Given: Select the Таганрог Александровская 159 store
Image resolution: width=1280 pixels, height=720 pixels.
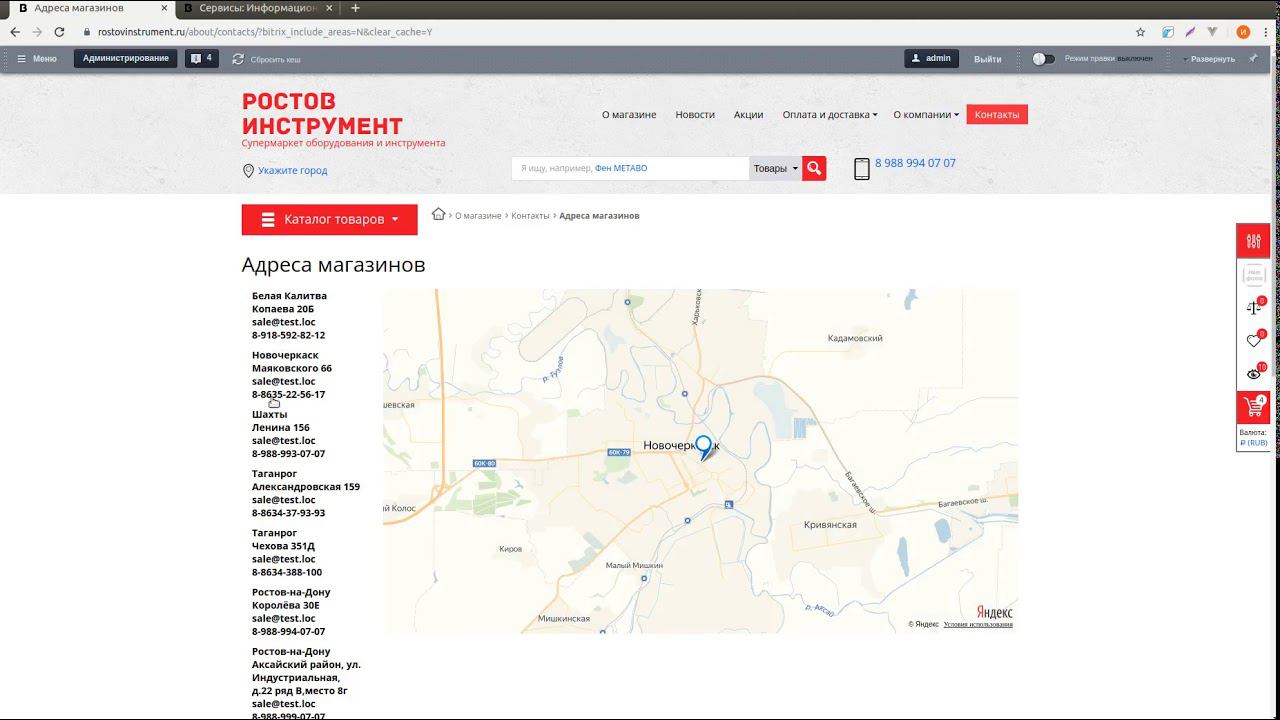Looking at the screenshot, I should 306,493.
